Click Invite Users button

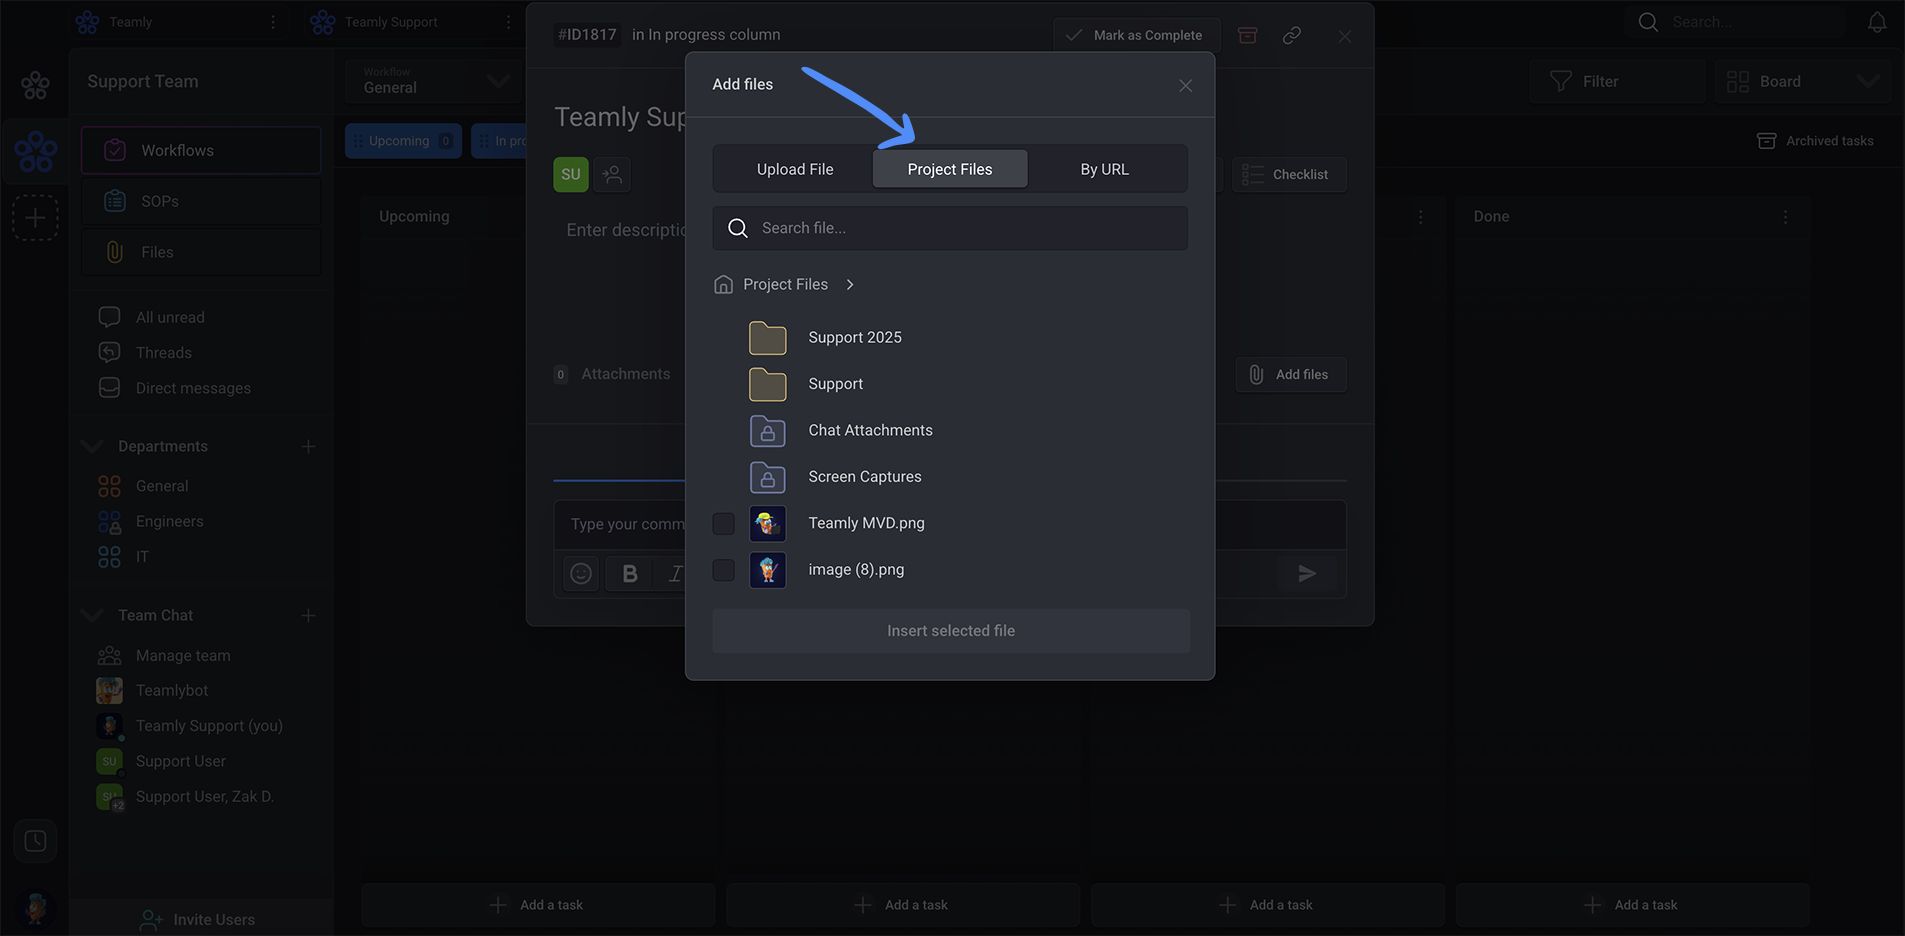[x=198, y=919]
